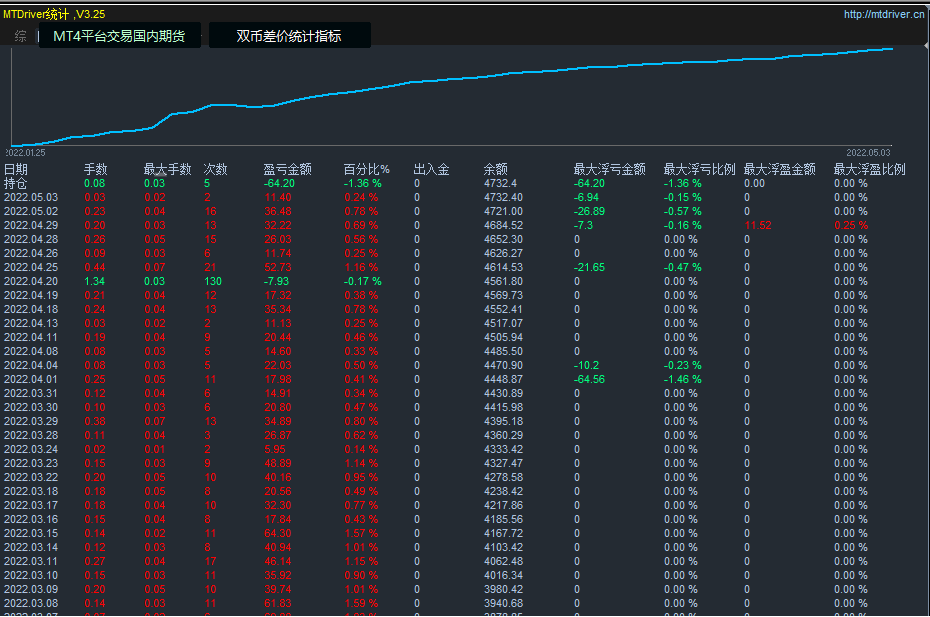Click the balance value 4561.80
The width and height of the screenshot is (930, 617).
pyautogui.click(x=504, y=281)
